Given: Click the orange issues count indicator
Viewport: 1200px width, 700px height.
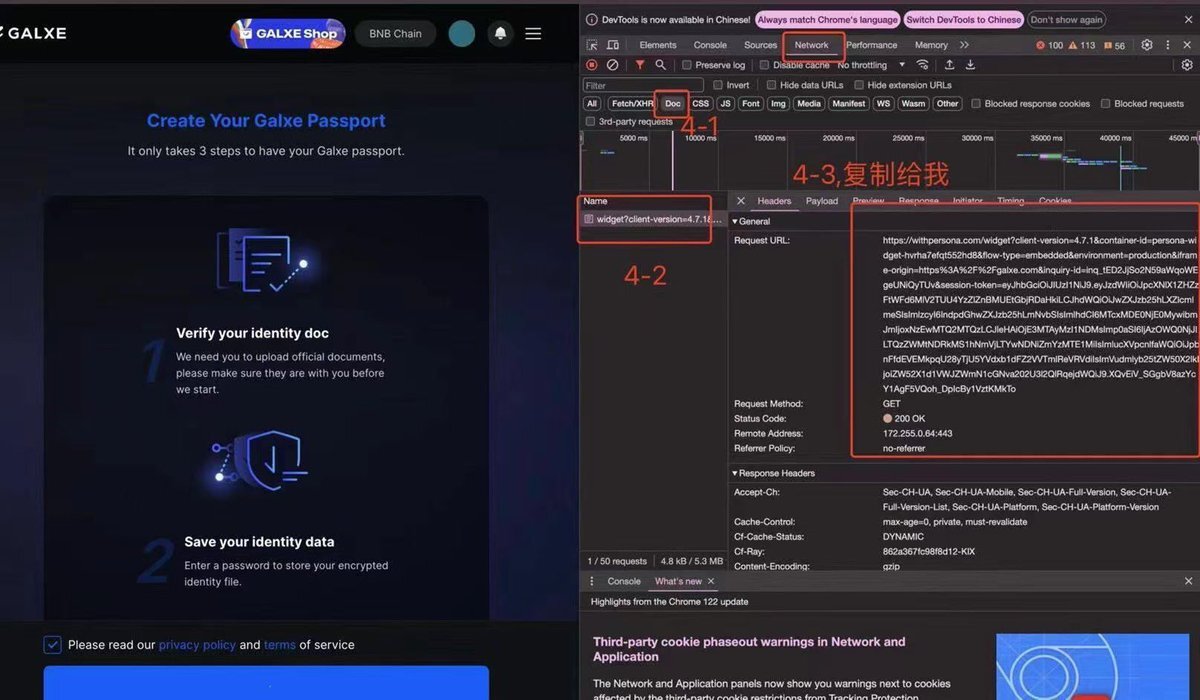Looking at the screenshot, I should pos(1114,45).
